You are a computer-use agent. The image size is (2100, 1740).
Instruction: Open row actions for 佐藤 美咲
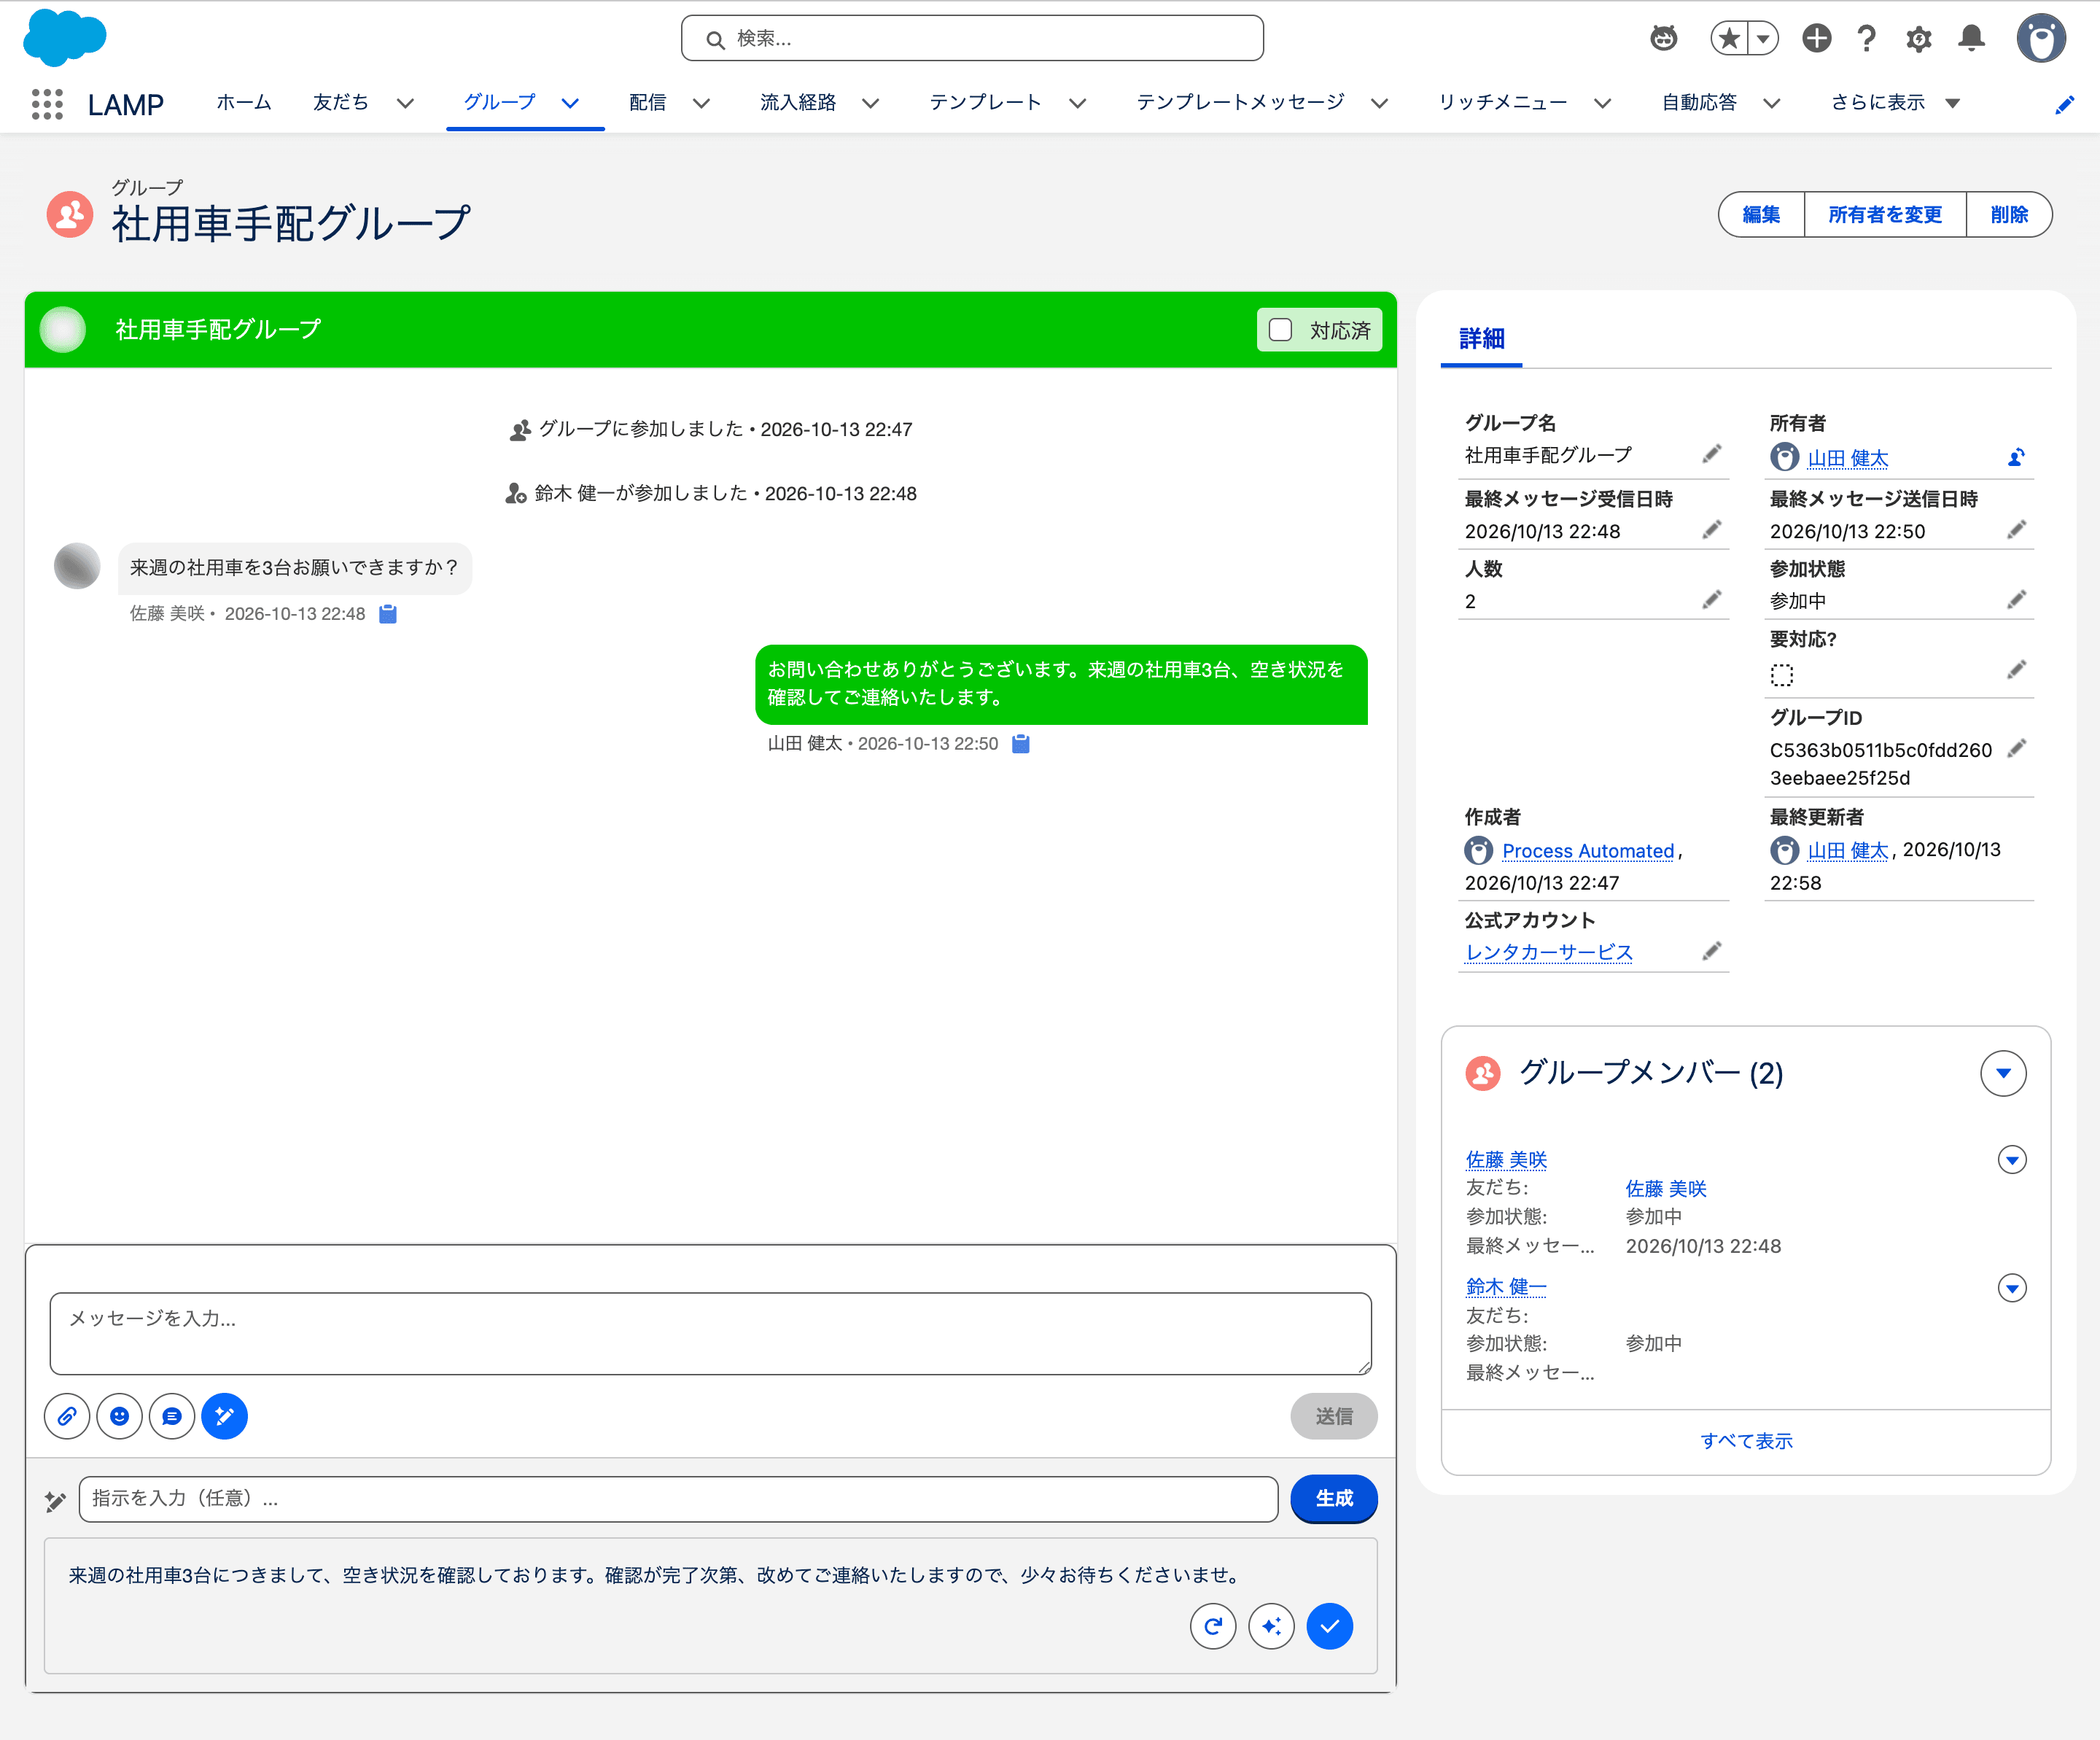pyautogui.click(x=2012, y=1160)
